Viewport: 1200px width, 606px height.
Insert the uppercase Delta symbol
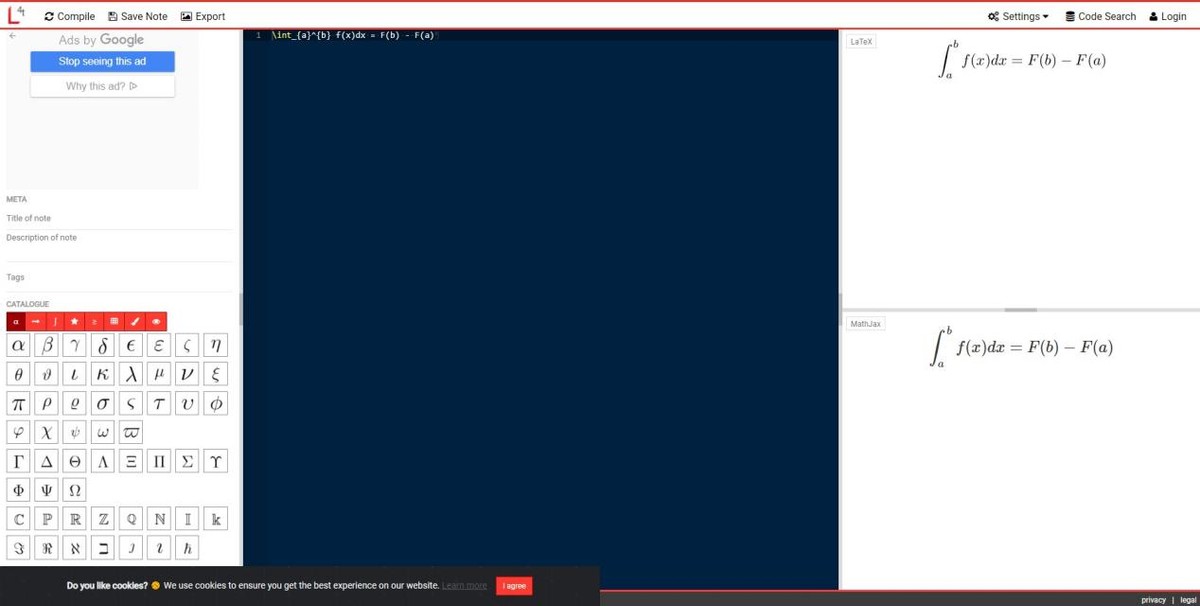tap(46, 462)
